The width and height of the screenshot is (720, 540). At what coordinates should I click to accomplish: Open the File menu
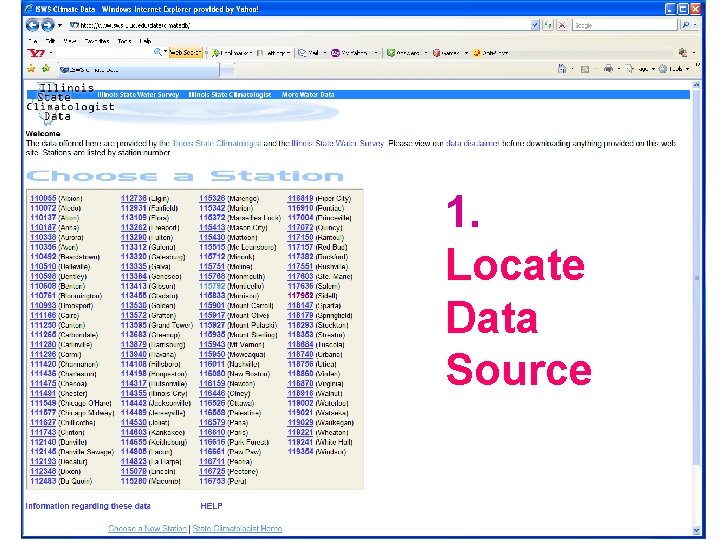point(33,41)
